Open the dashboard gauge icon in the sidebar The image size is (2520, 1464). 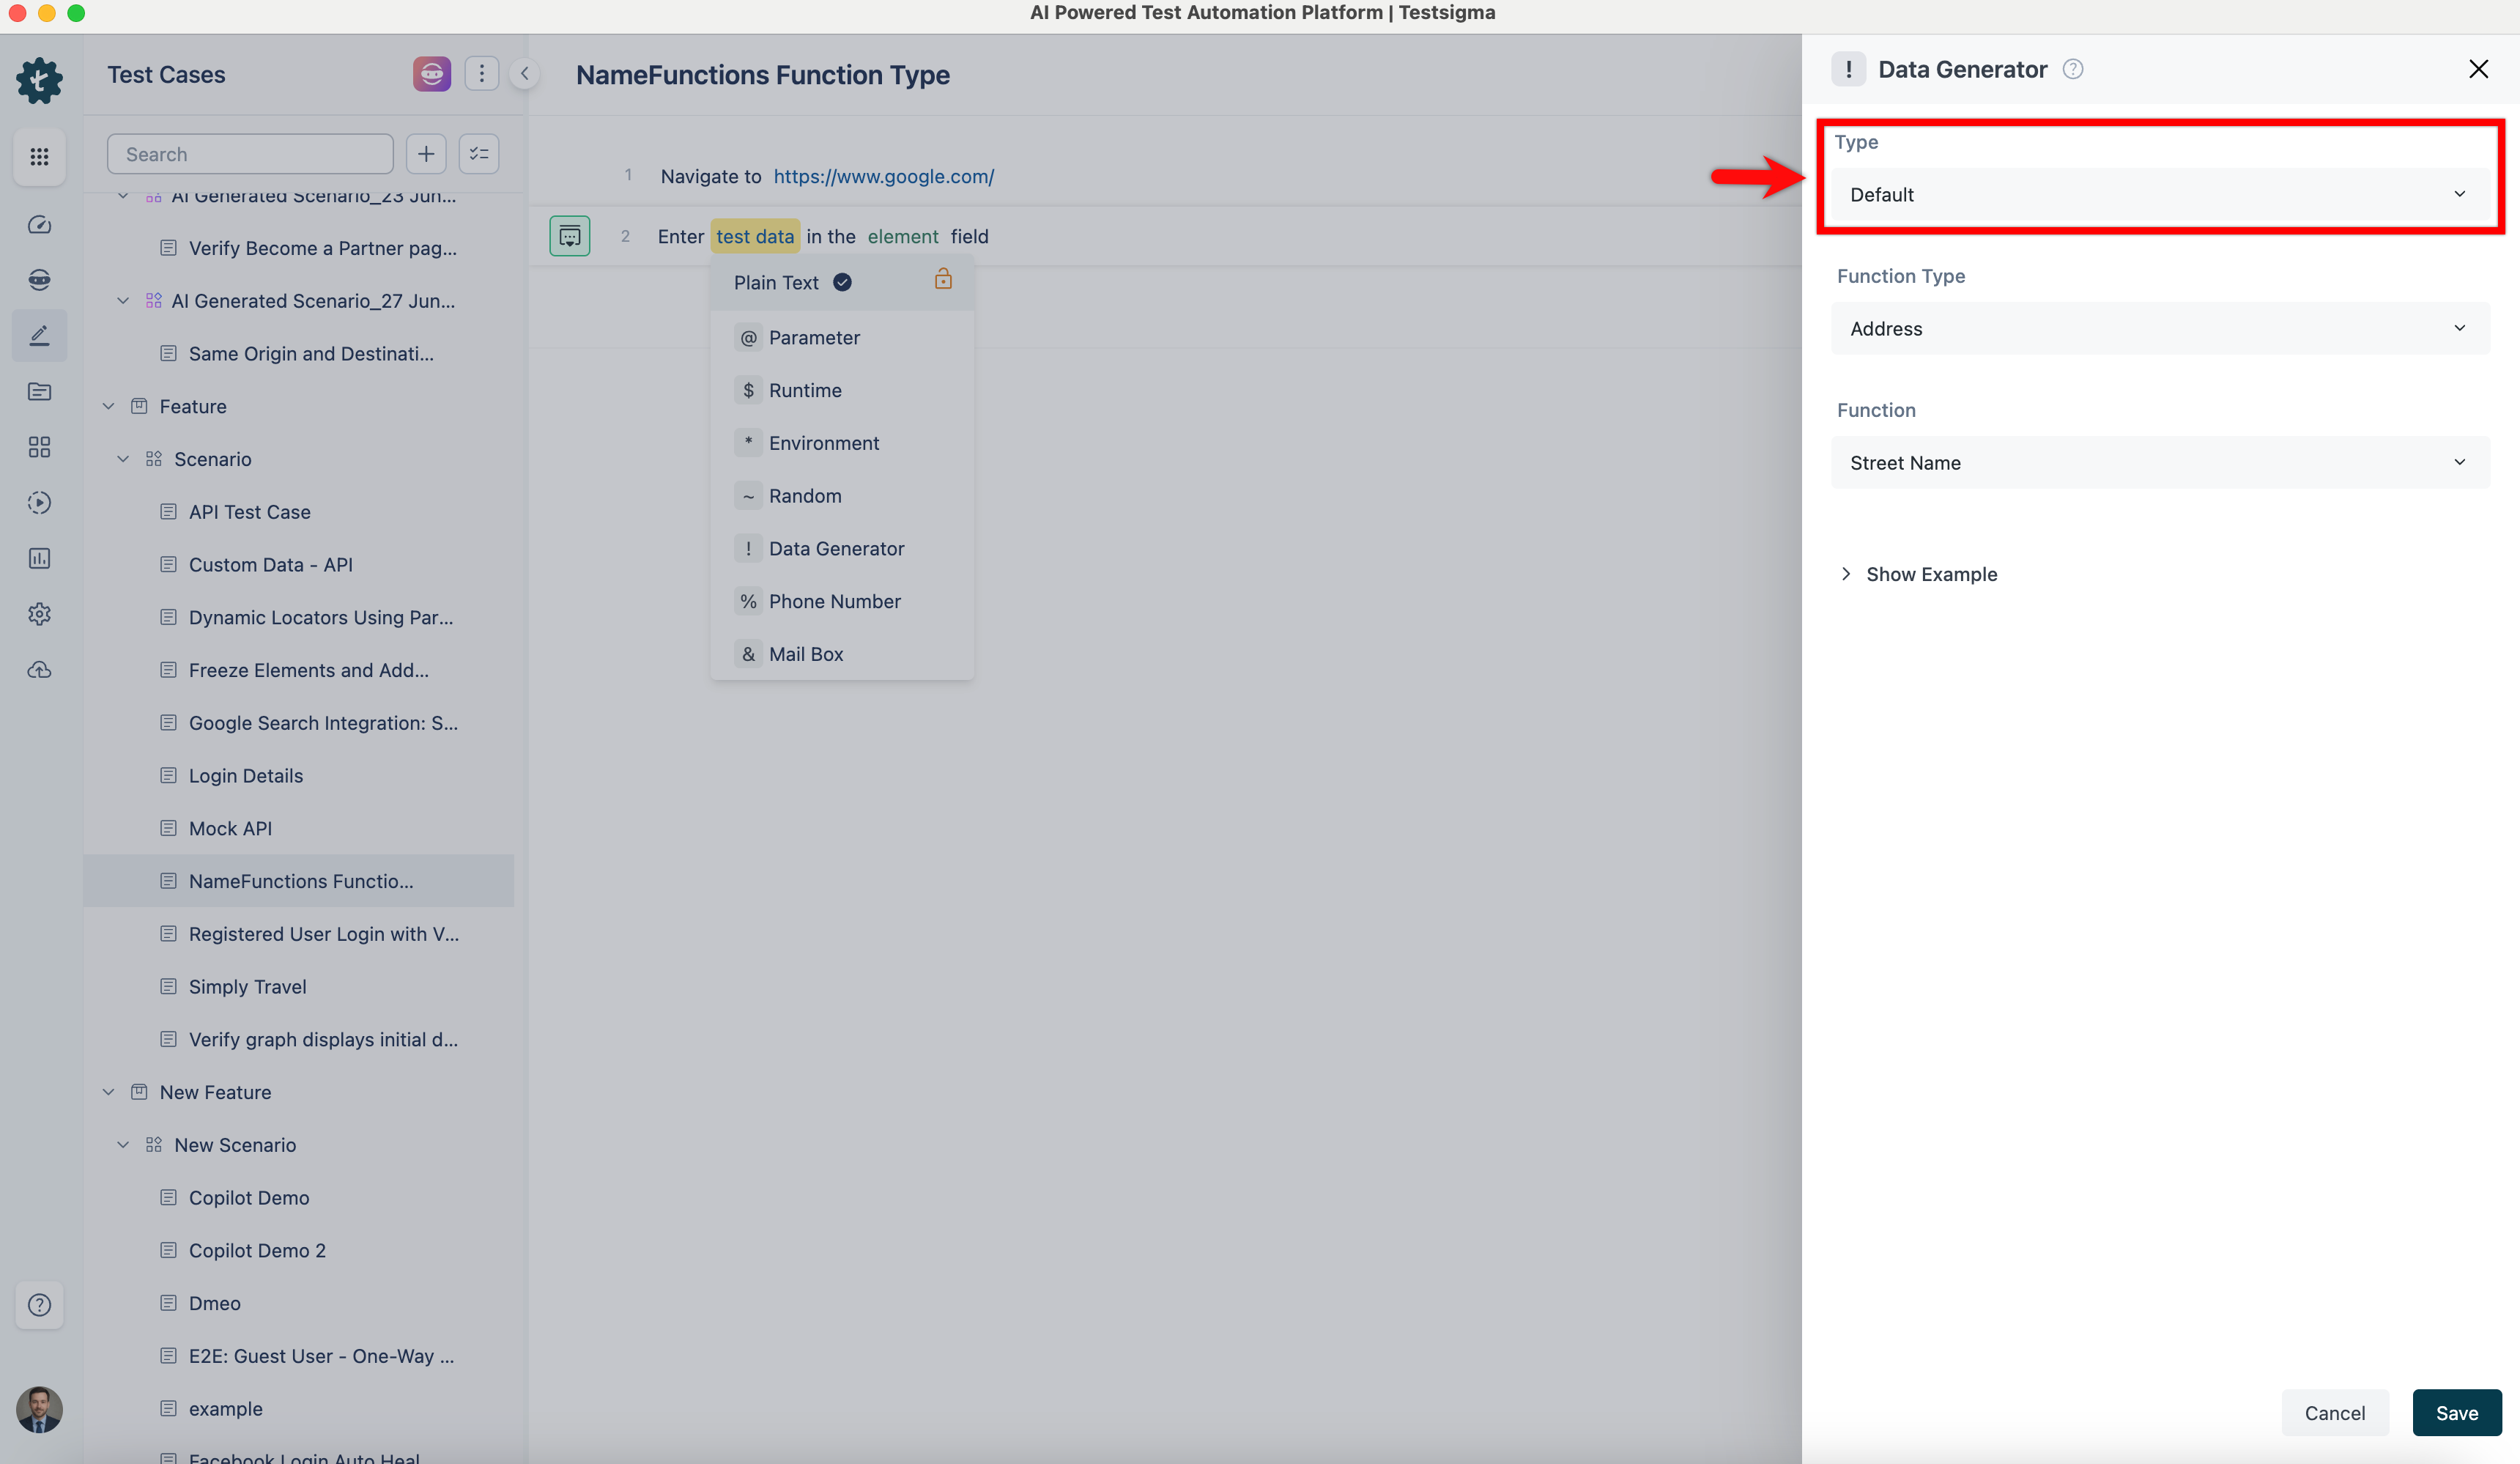39,224
